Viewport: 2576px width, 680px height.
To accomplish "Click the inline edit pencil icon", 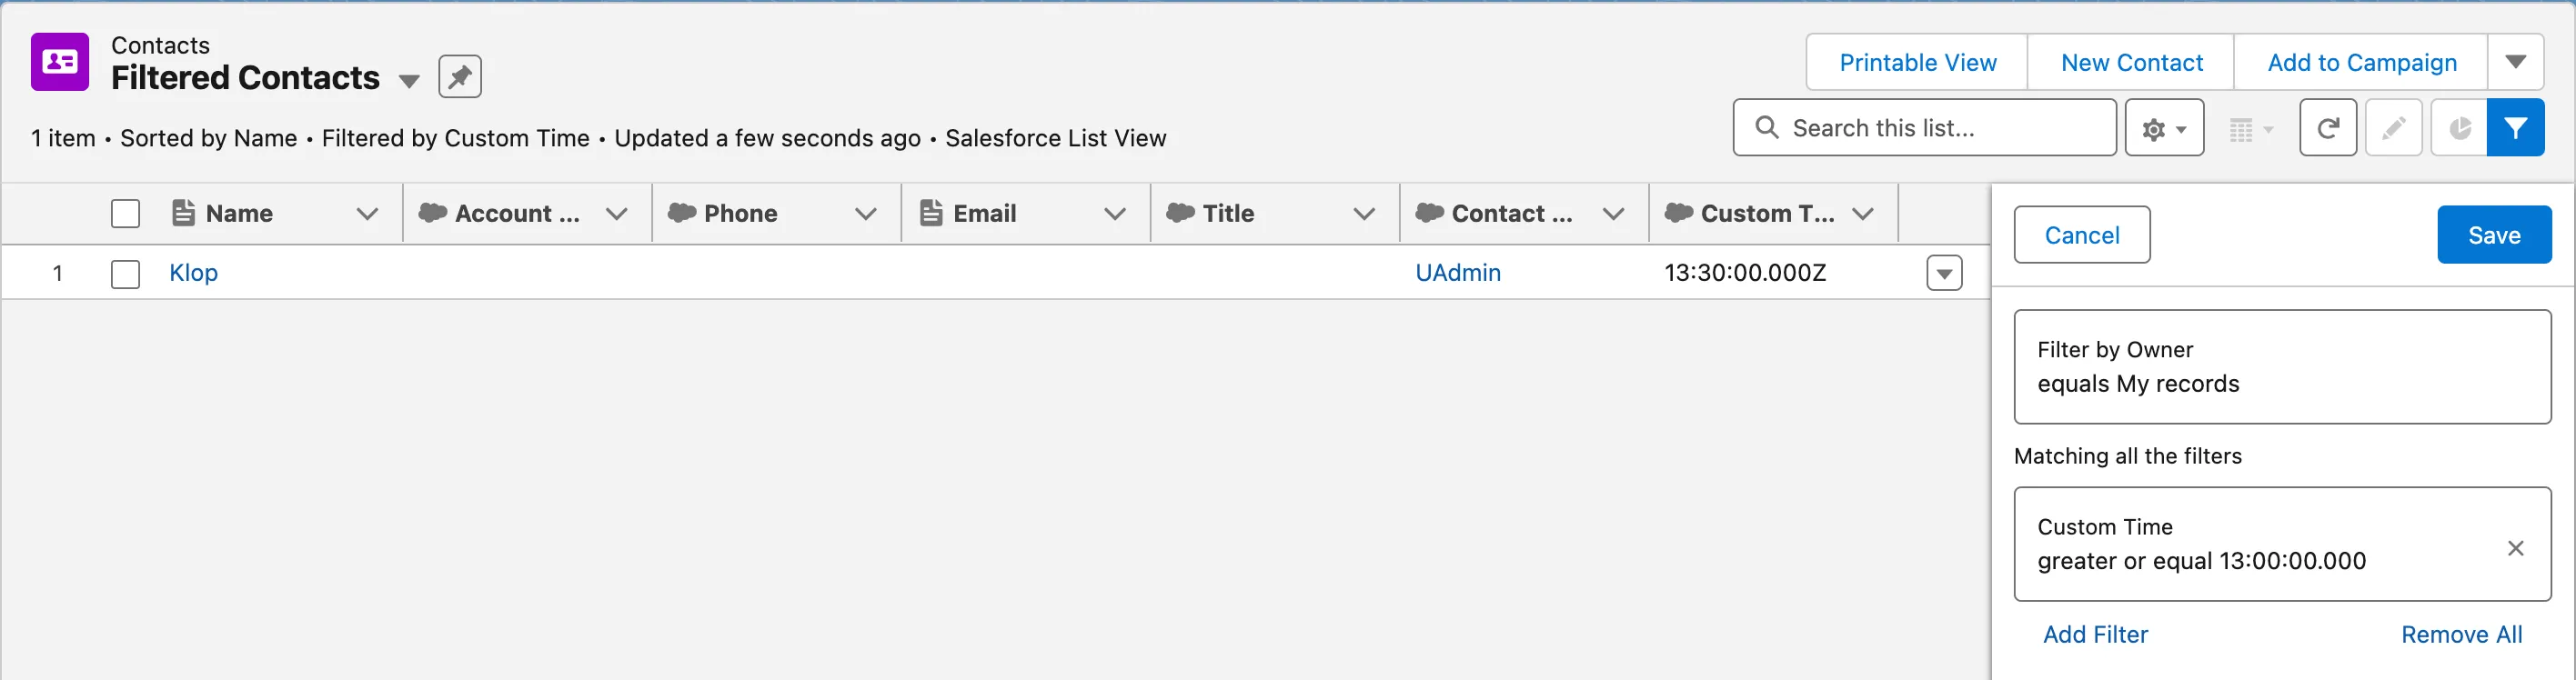I will 2393,128.
